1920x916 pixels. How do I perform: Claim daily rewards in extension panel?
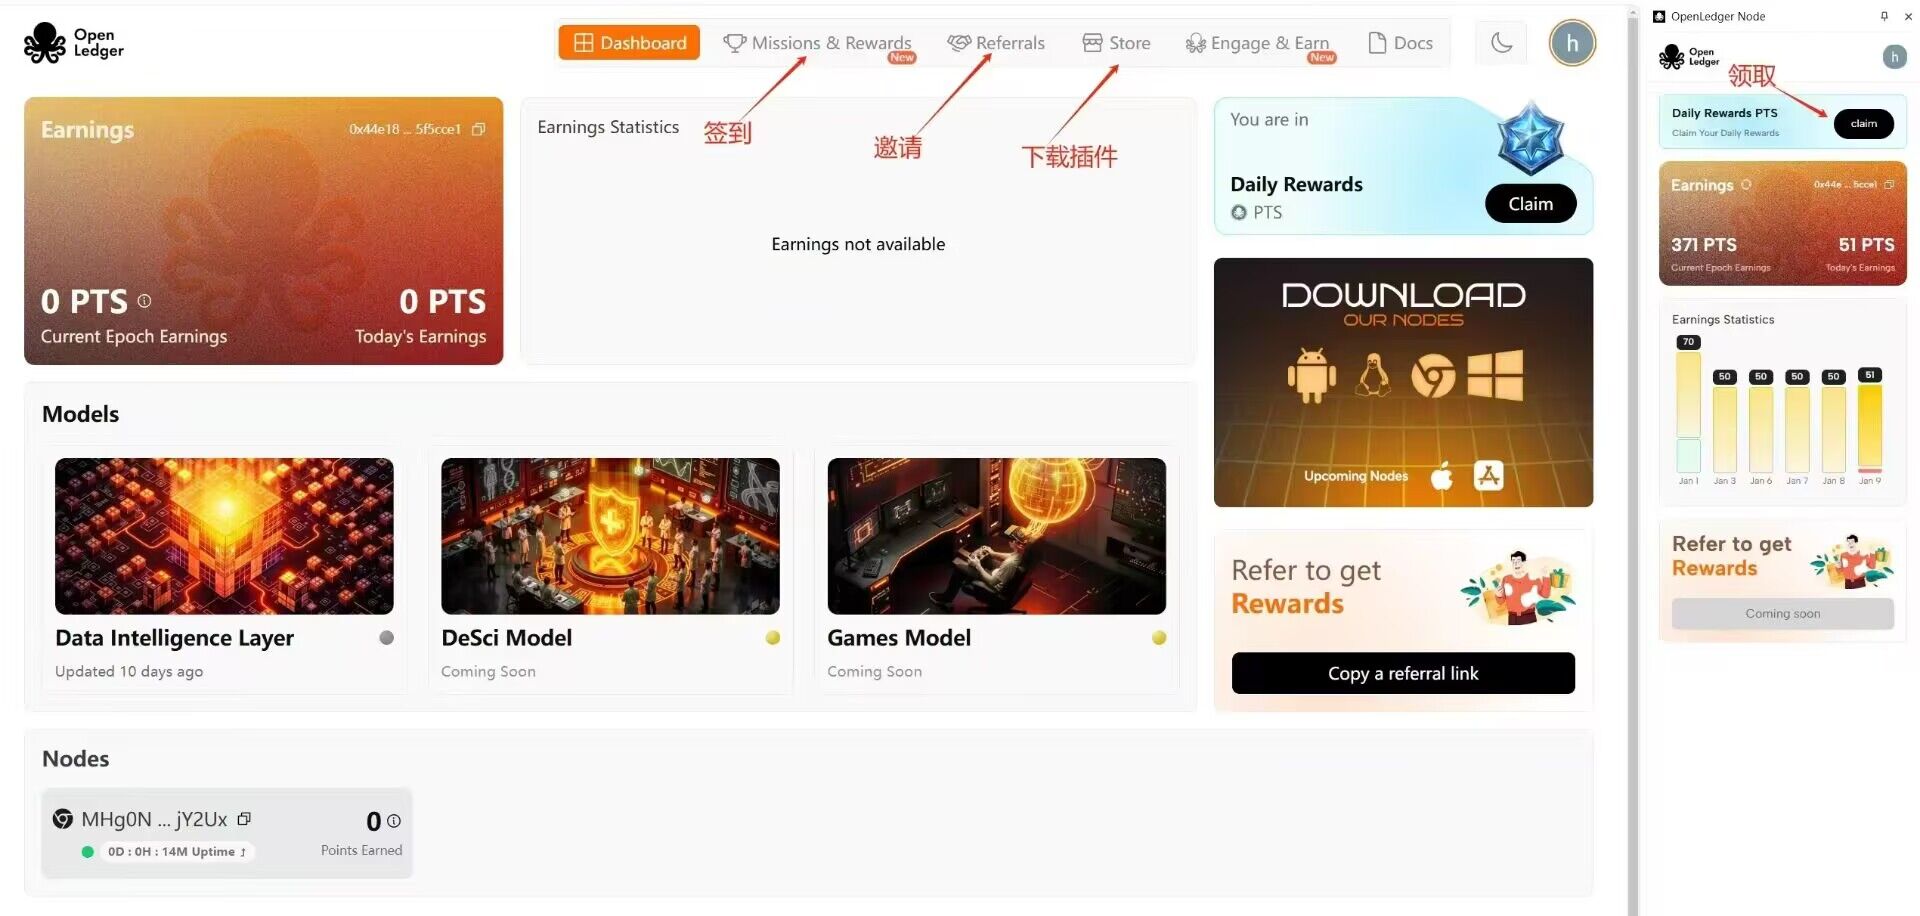(1863, 123)
